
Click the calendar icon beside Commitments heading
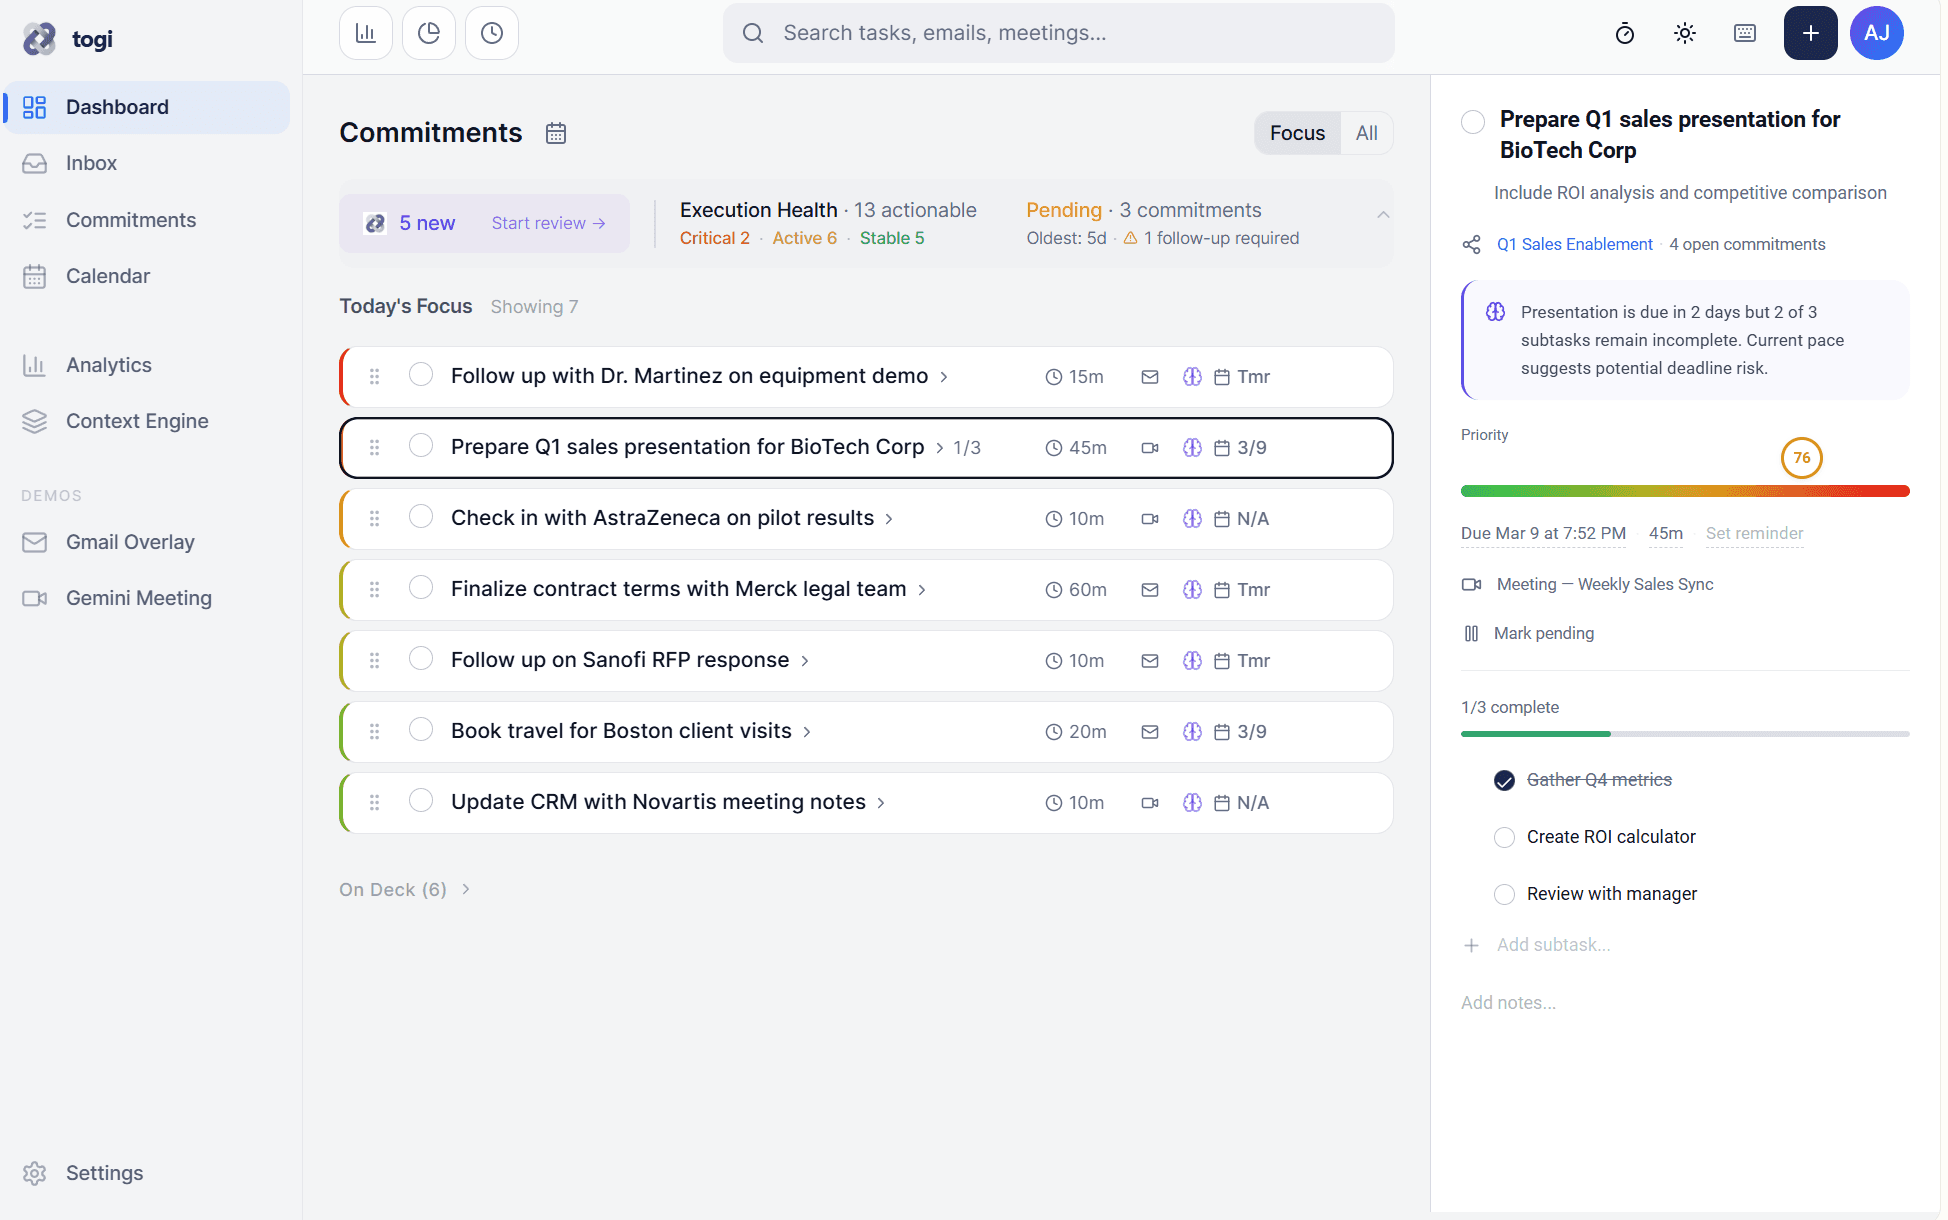[x=556, y=133]
